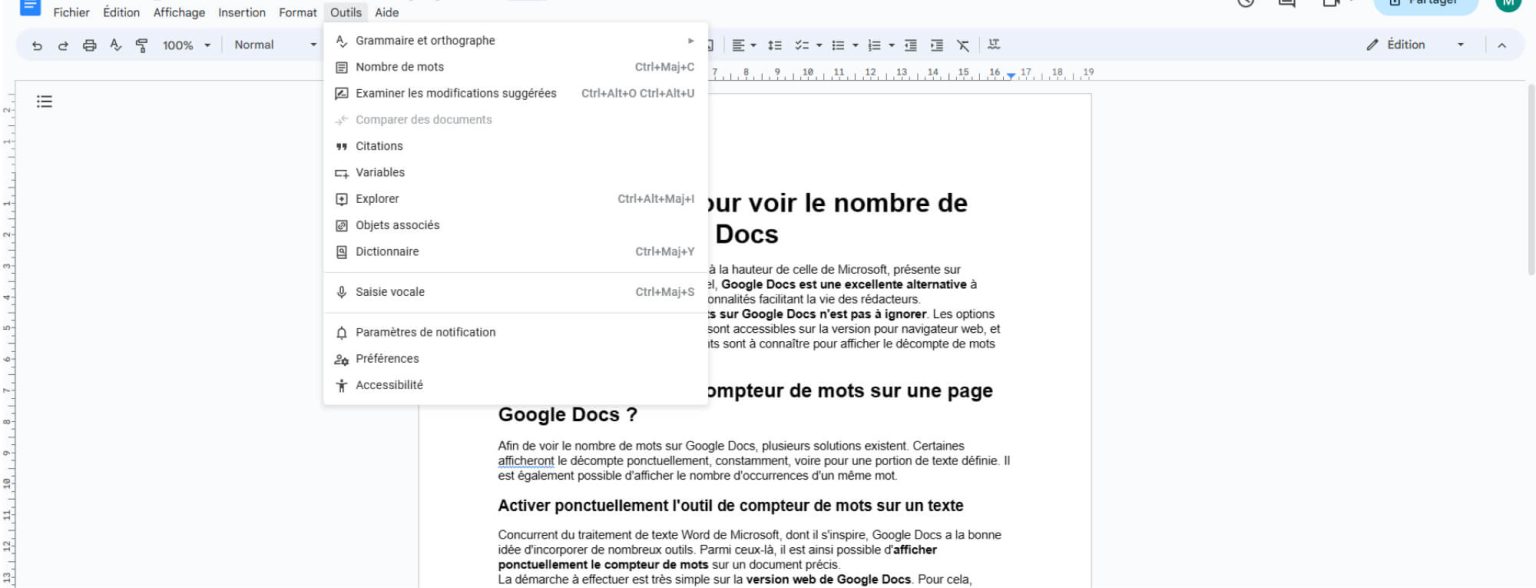1536x588 pixels.
Task: Open the comments history icon
Action: [1286, 3]
